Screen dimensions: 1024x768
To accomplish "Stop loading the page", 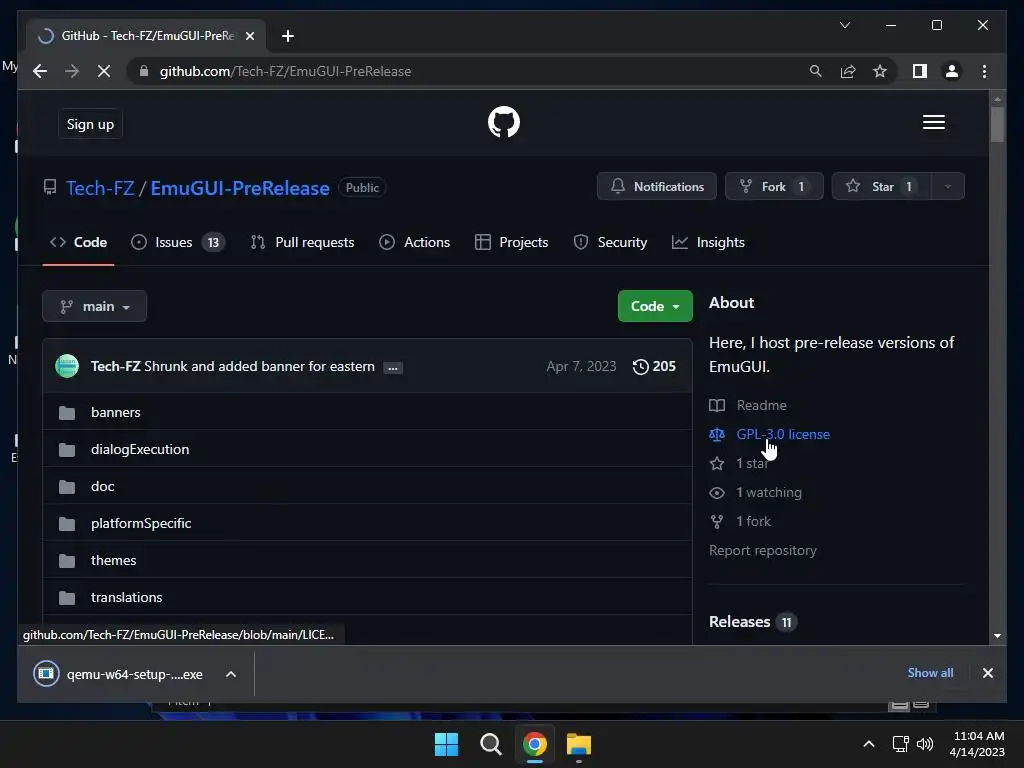I will (x=104, y=71).
